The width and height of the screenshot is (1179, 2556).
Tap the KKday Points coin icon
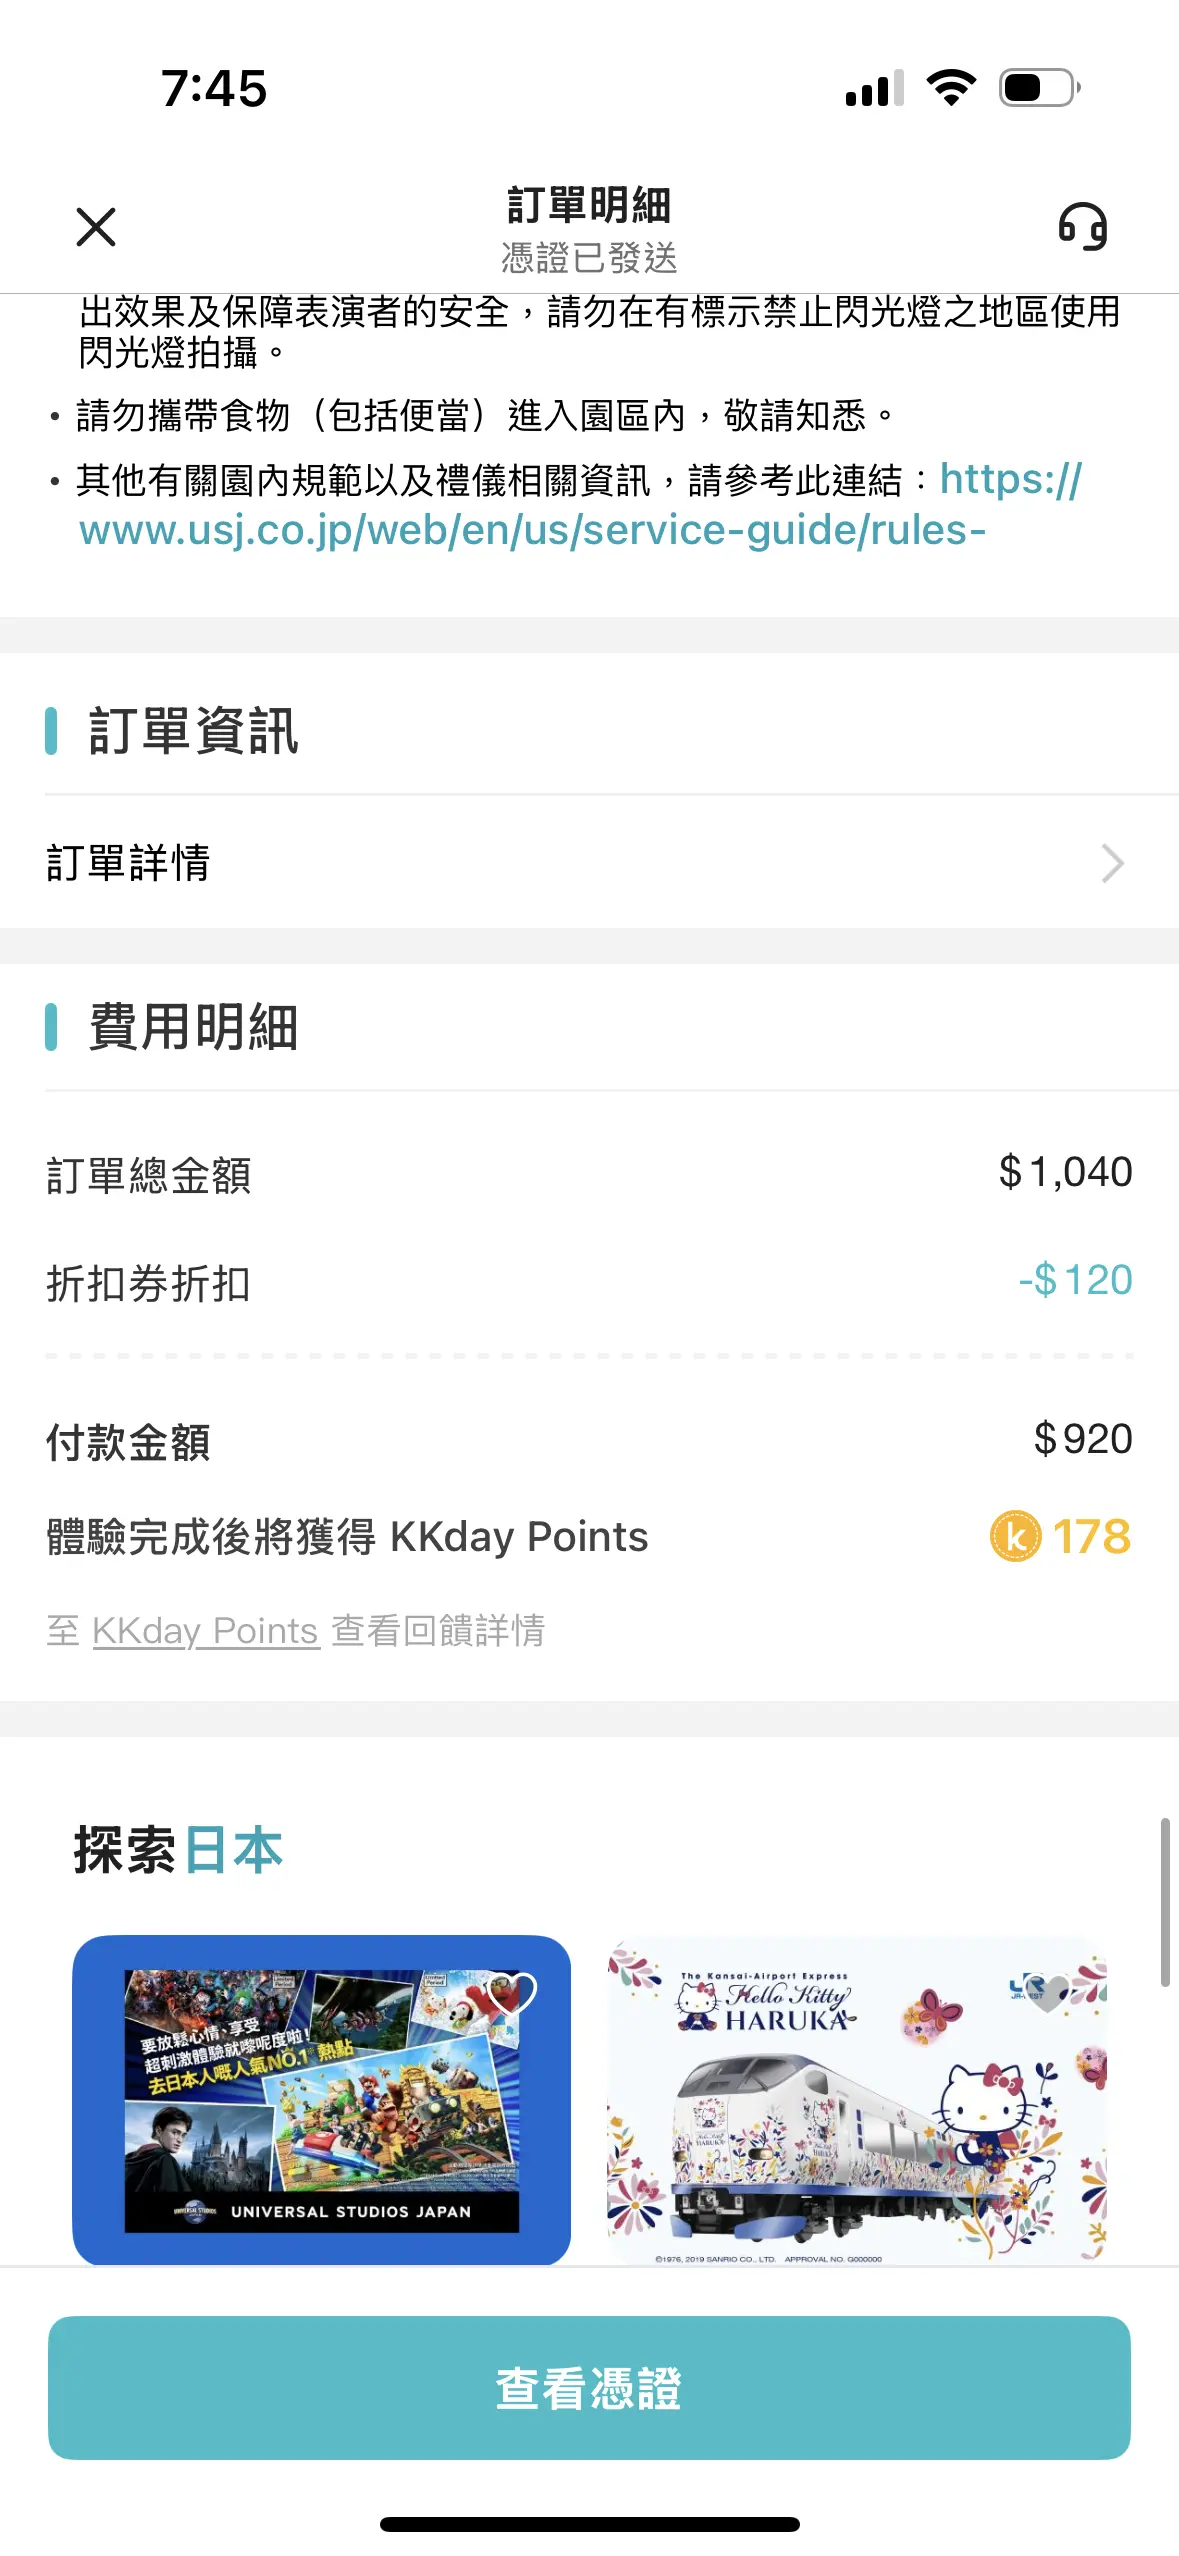(1015, 1536)
